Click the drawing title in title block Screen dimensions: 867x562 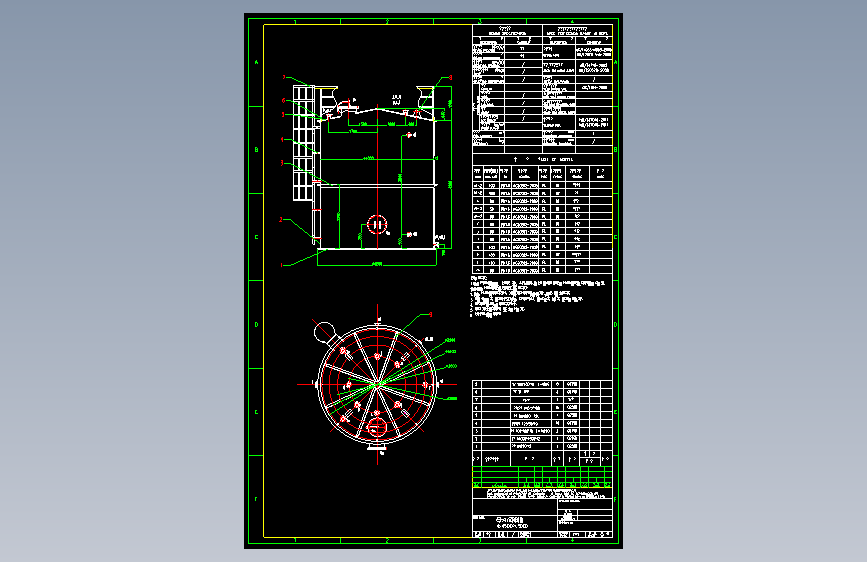point(512,522)
